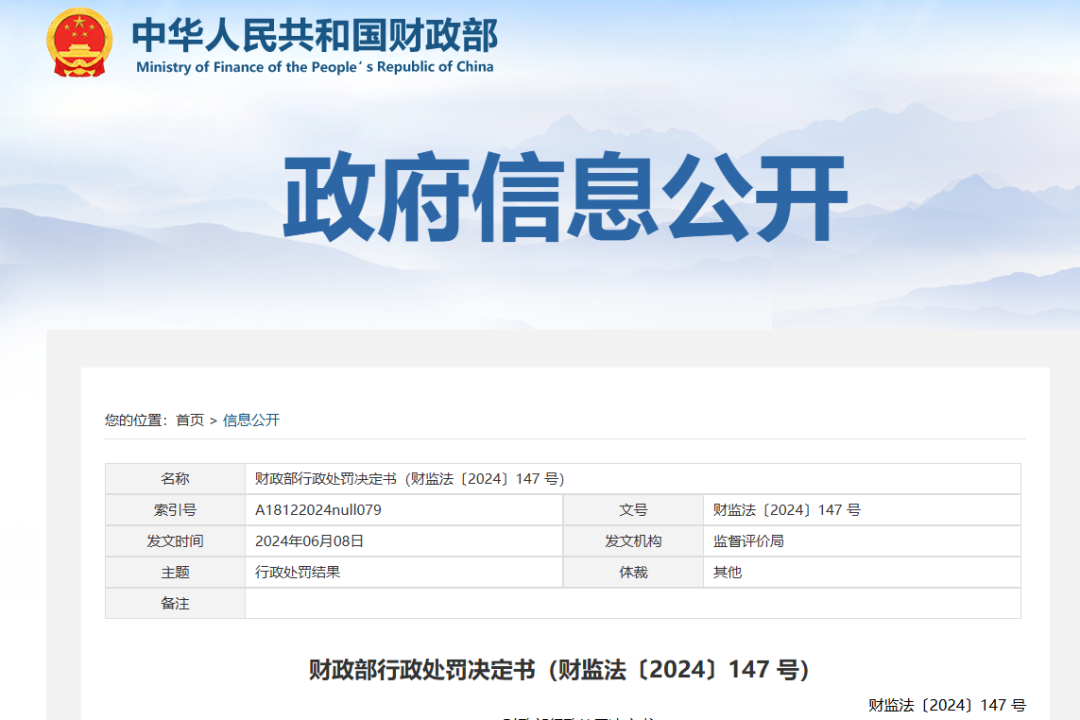The width and height of the screenshot is (1080, 720).
Task: Select the document name in the 名称 row
Action: [410, 479]
